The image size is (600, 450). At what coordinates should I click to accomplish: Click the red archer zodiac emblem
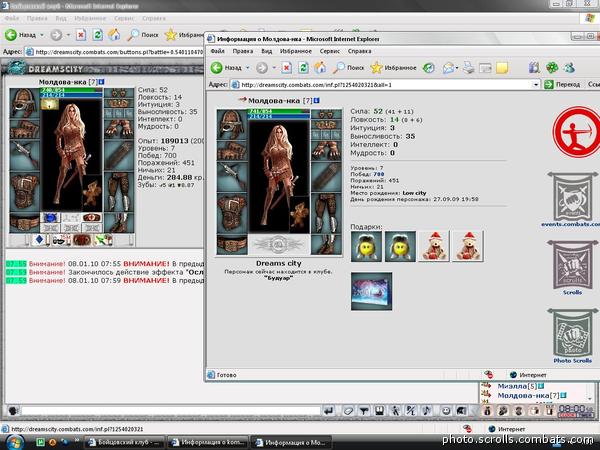pyautogui.click(x=576, y=132)
